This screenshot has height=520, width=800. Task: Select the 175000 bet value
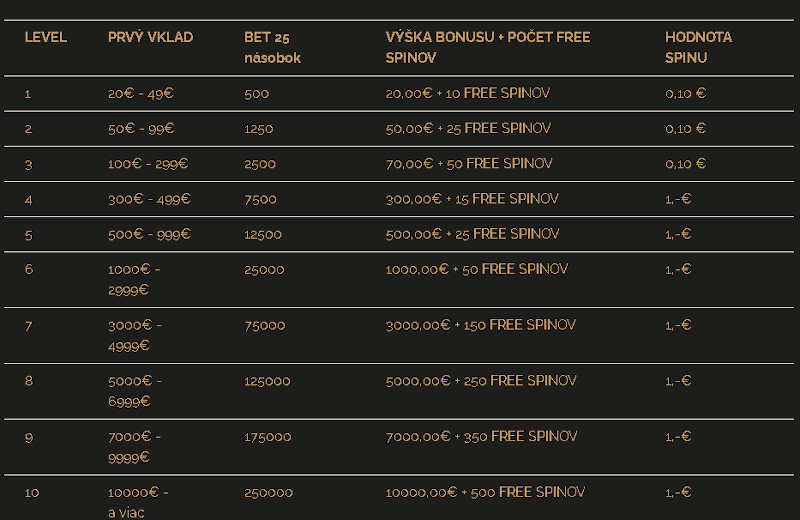coord(268,437)
